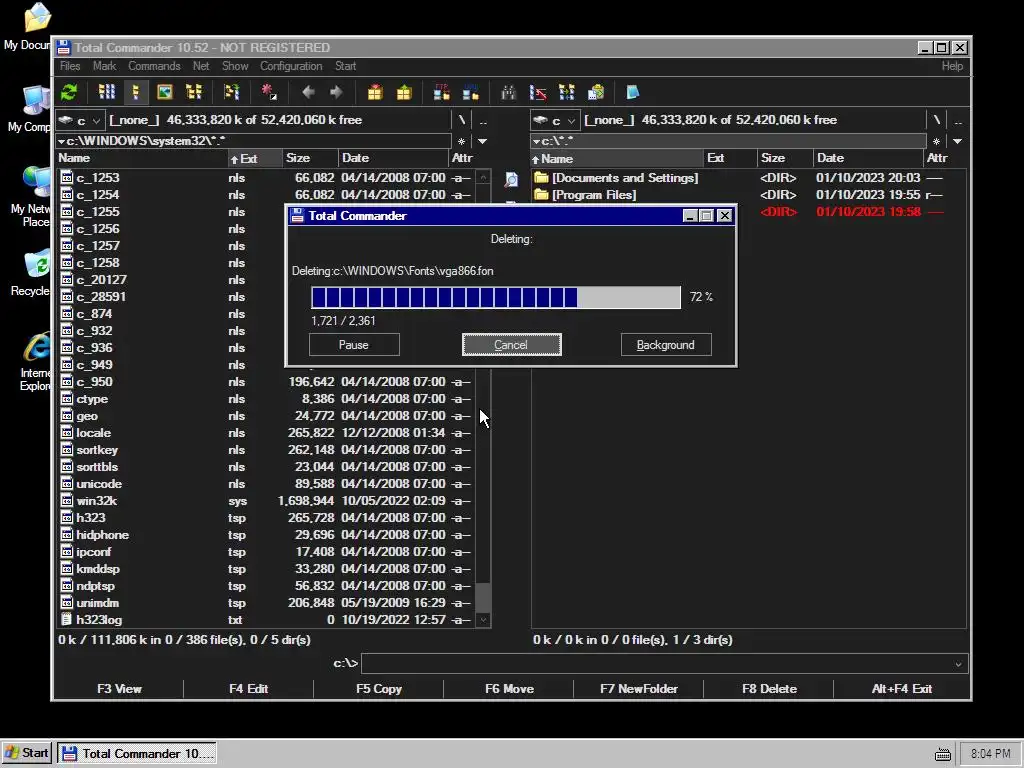Open the FTP connect toolbar icon
The height and width of the screenshot is (768, 1024).
coord(441,92)
